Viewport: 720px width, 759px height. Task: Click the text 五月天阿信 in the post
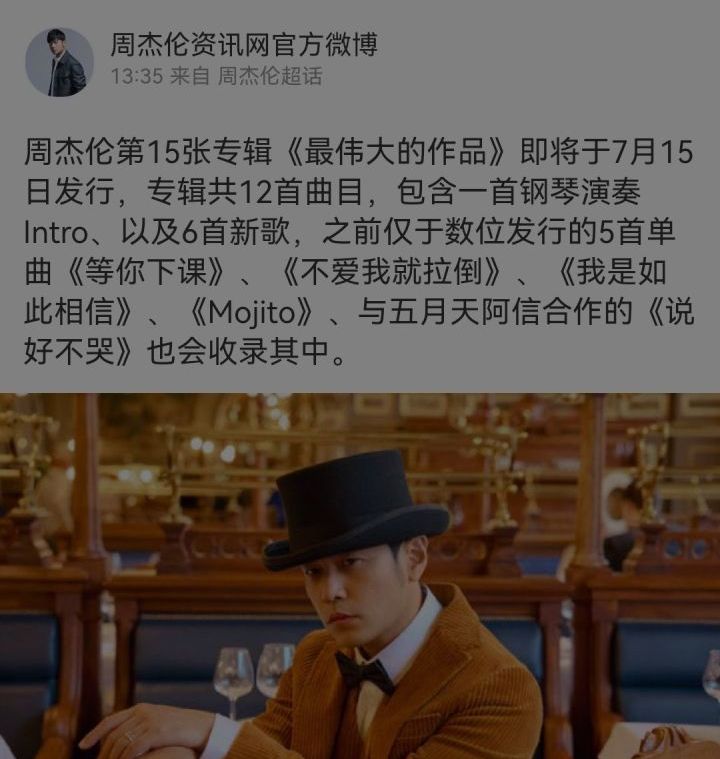465,312
